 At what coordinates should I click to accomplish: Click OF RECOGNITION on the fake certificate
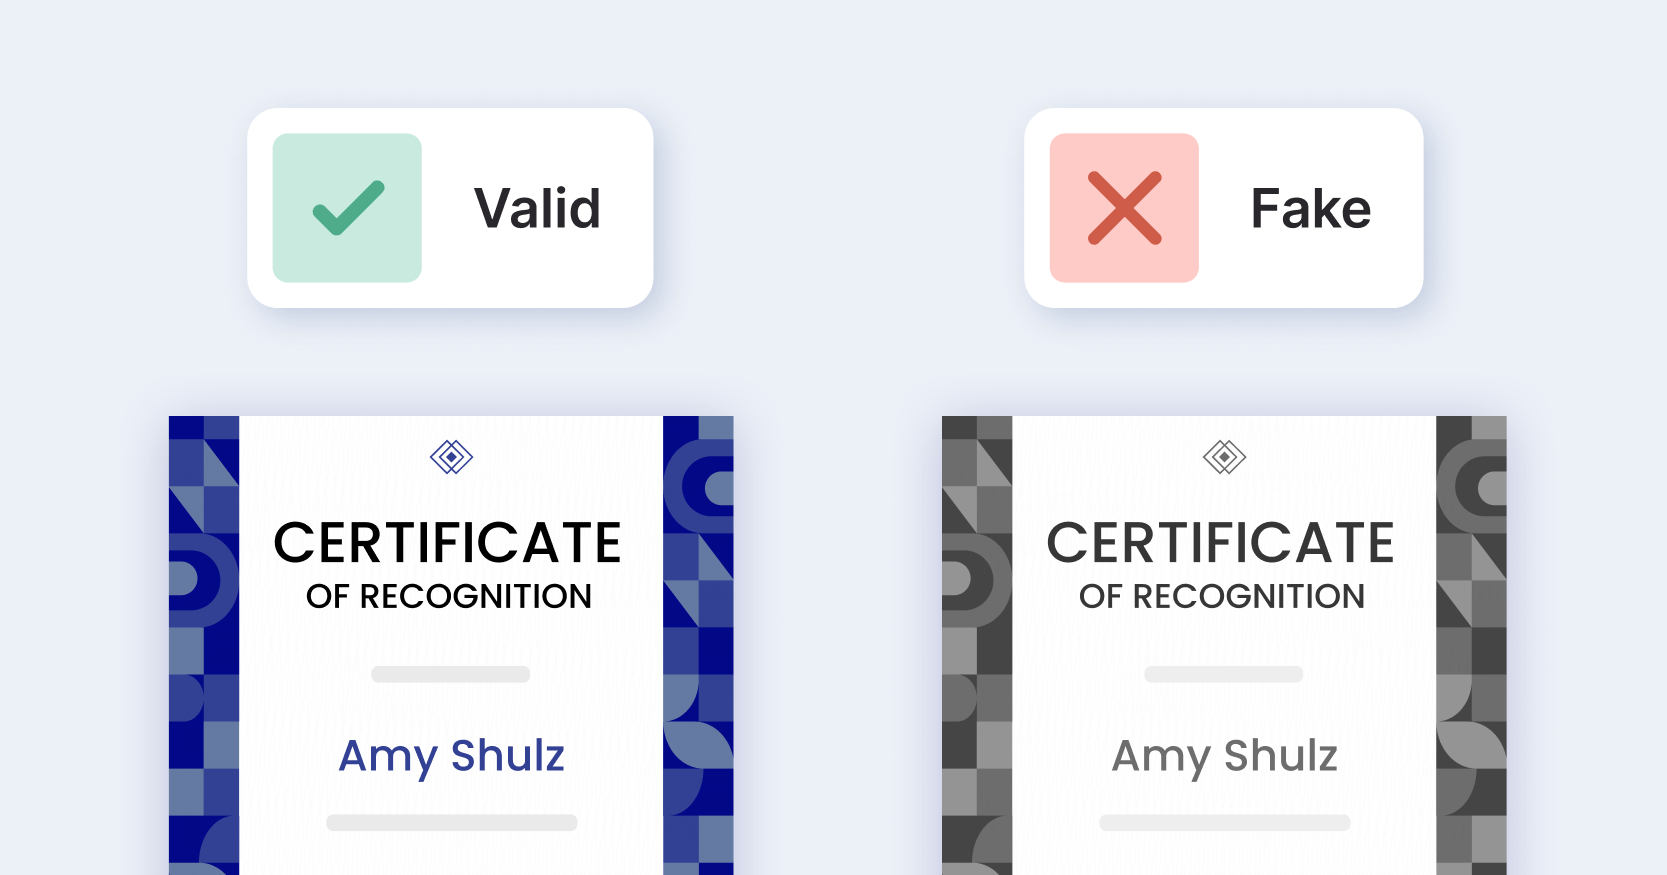click(x=1221, y=597)
